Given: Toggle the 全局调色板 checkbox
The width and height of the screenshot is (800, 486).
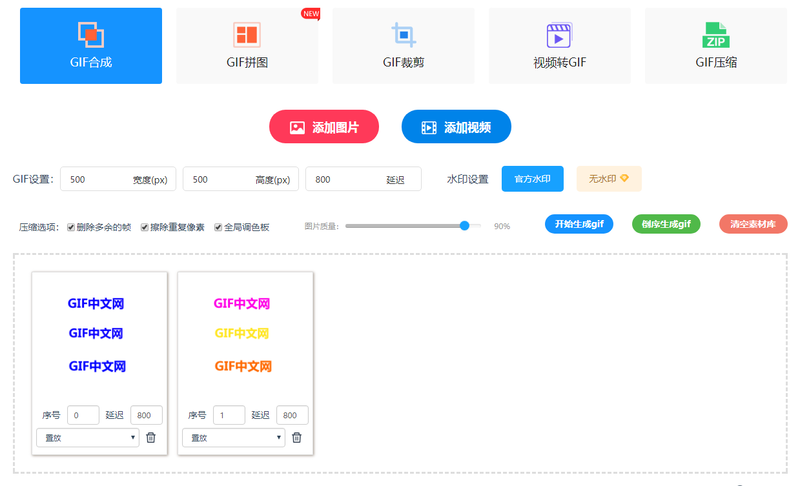Looking at the screenshot, I should 218,227.
